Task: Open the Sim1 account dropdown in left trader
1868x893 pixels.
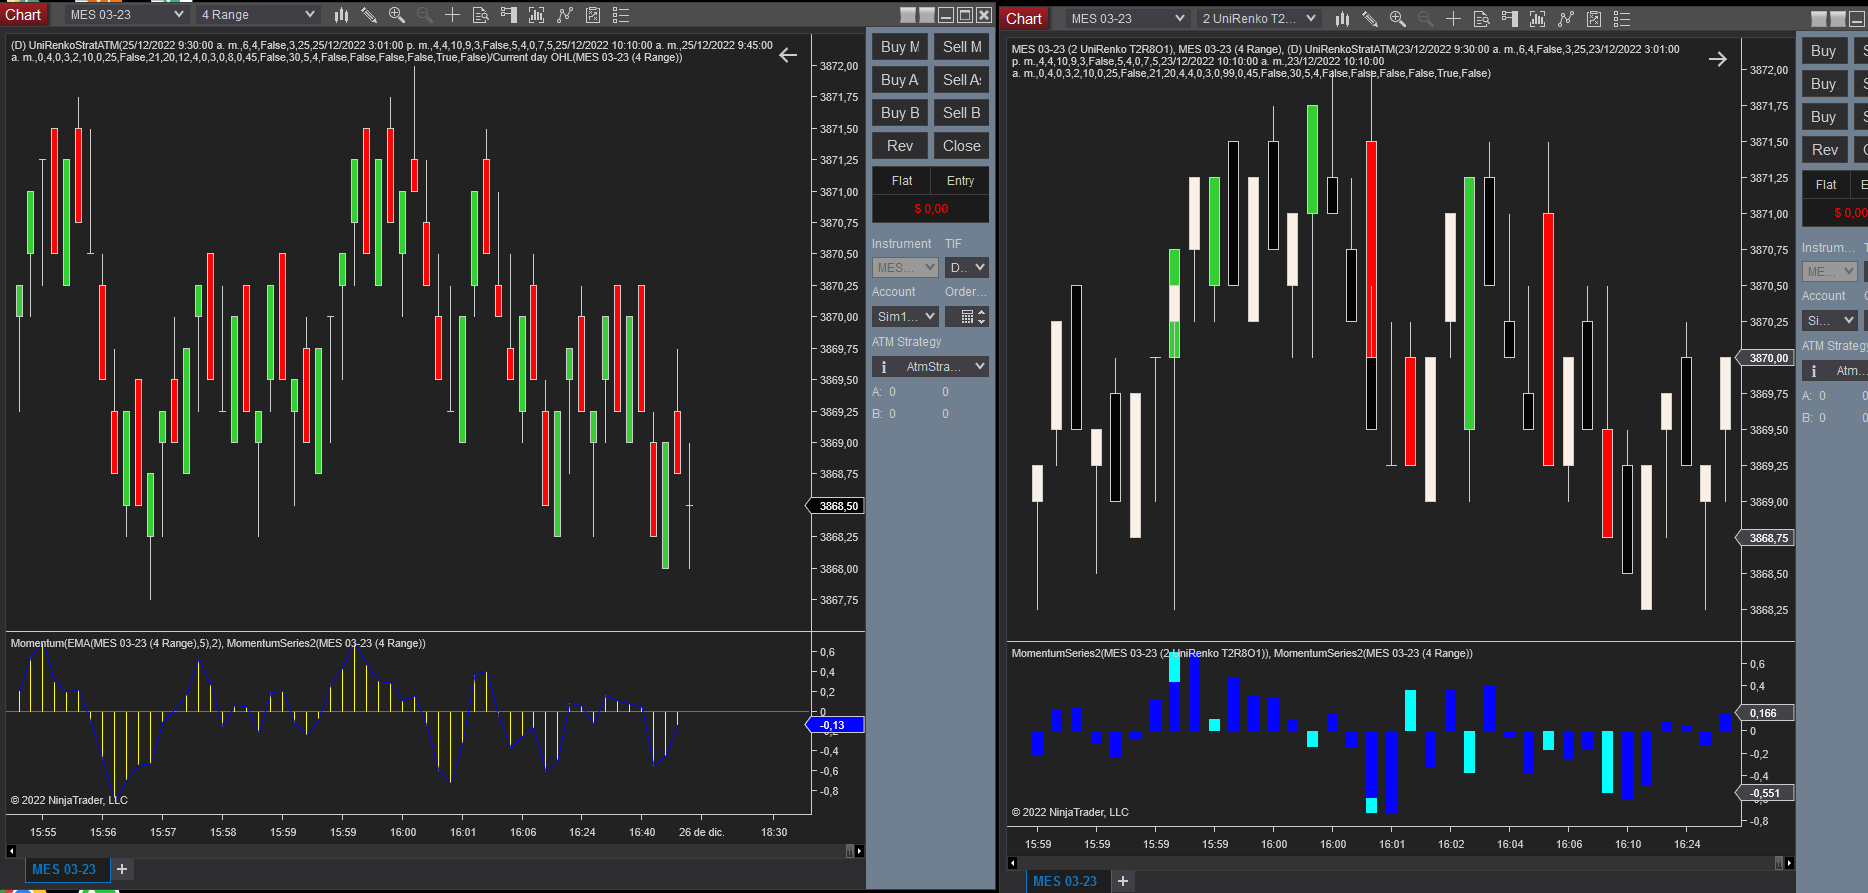Action: pos(905,317)
